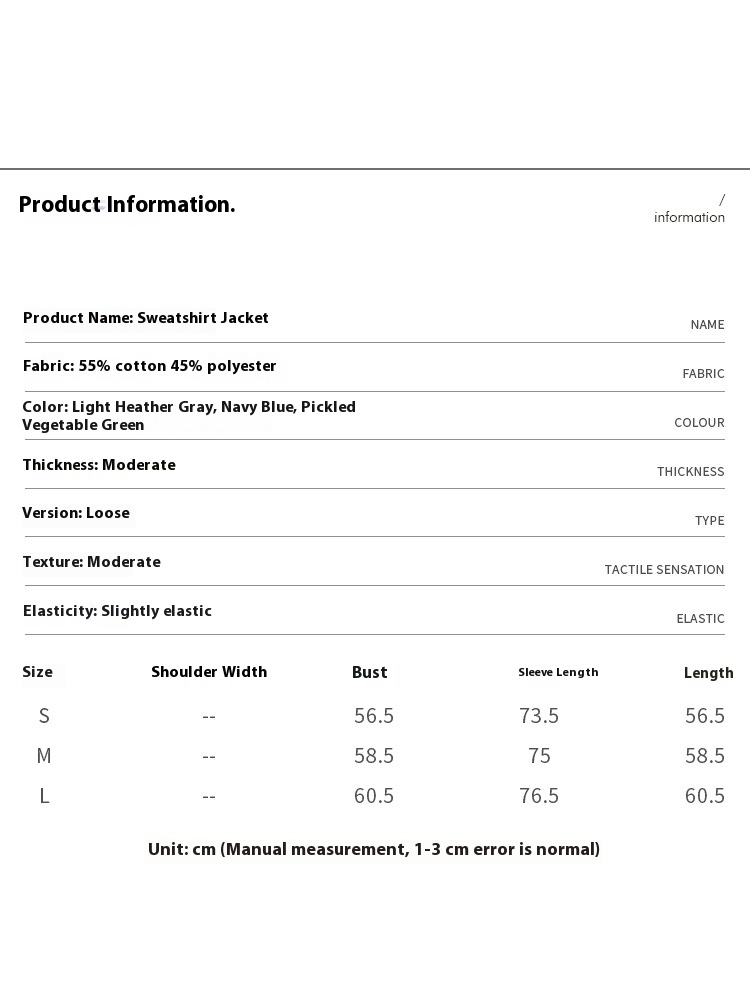The height and width of the screenshot is (982, 750).
Task: Click the small "information" label at top right
Action: [689, 217]
